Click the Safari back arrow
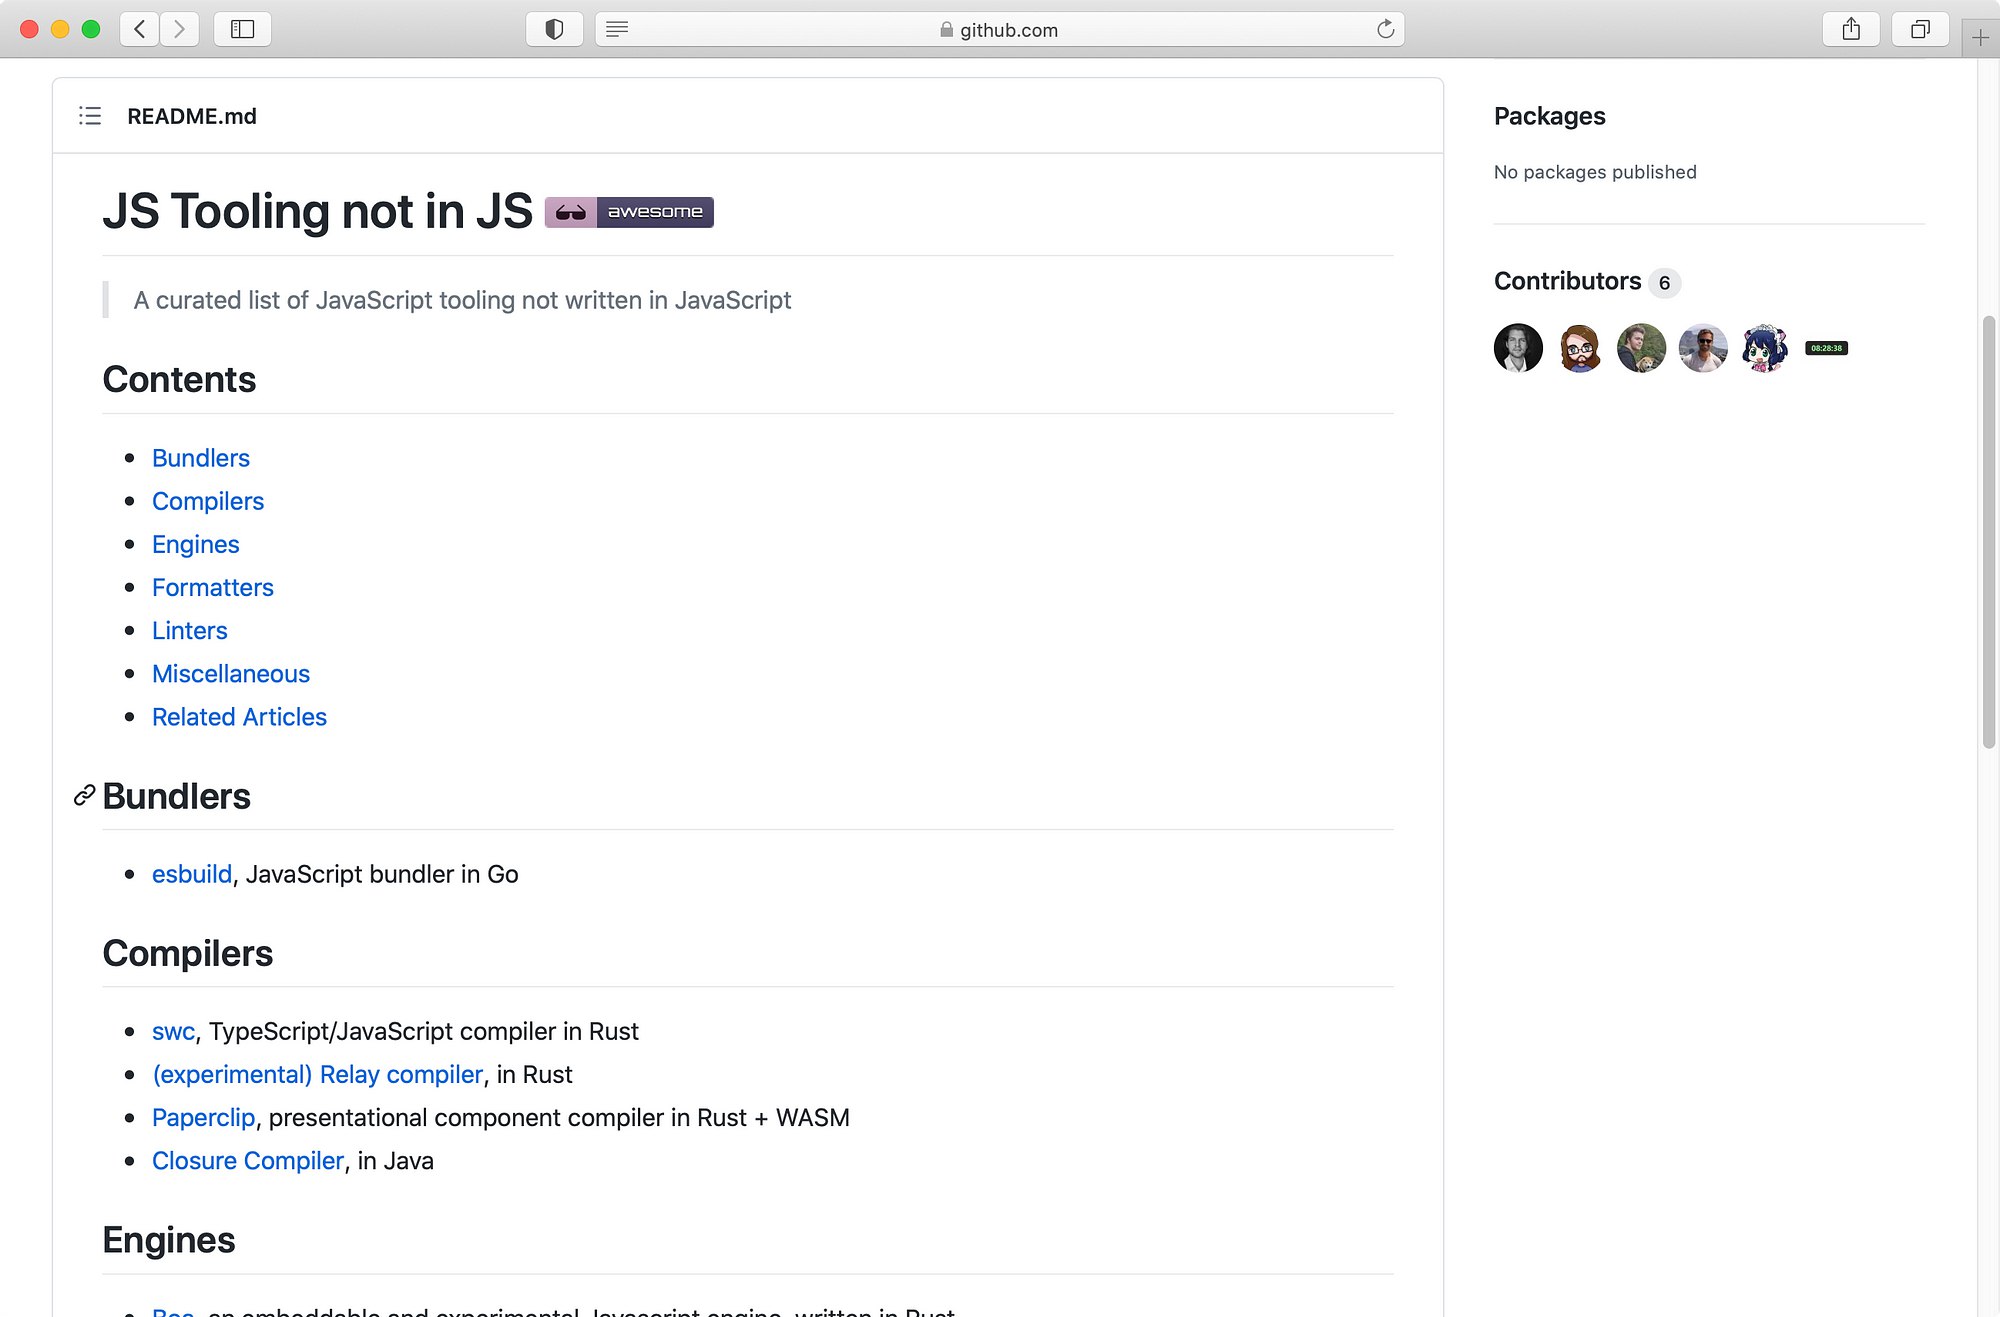 (140, 29)
